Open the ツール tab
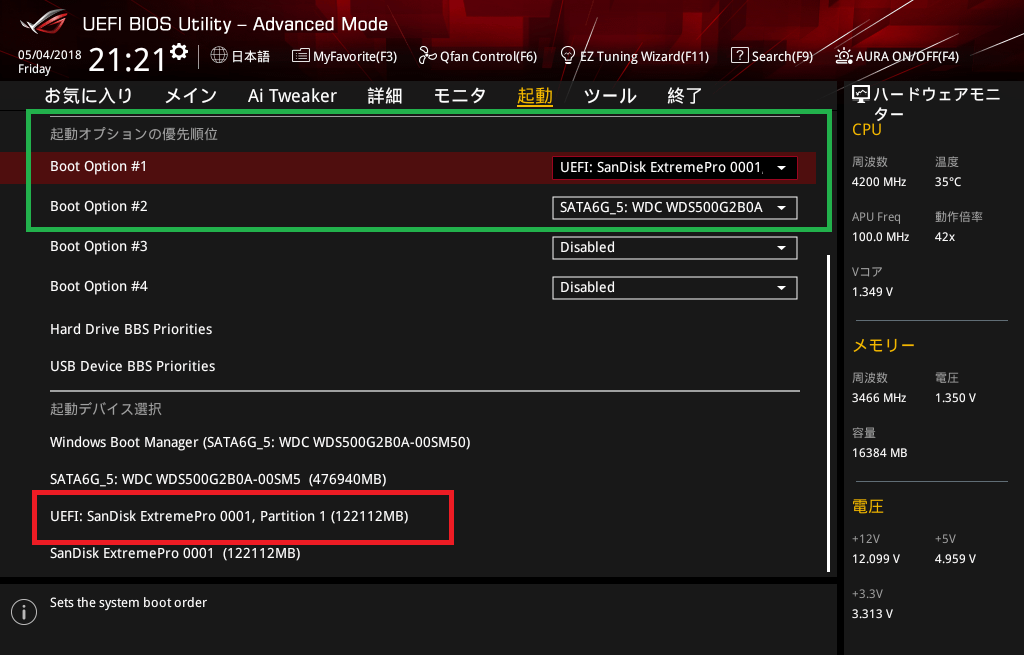 pyautogui.click(x=610, y=96)
